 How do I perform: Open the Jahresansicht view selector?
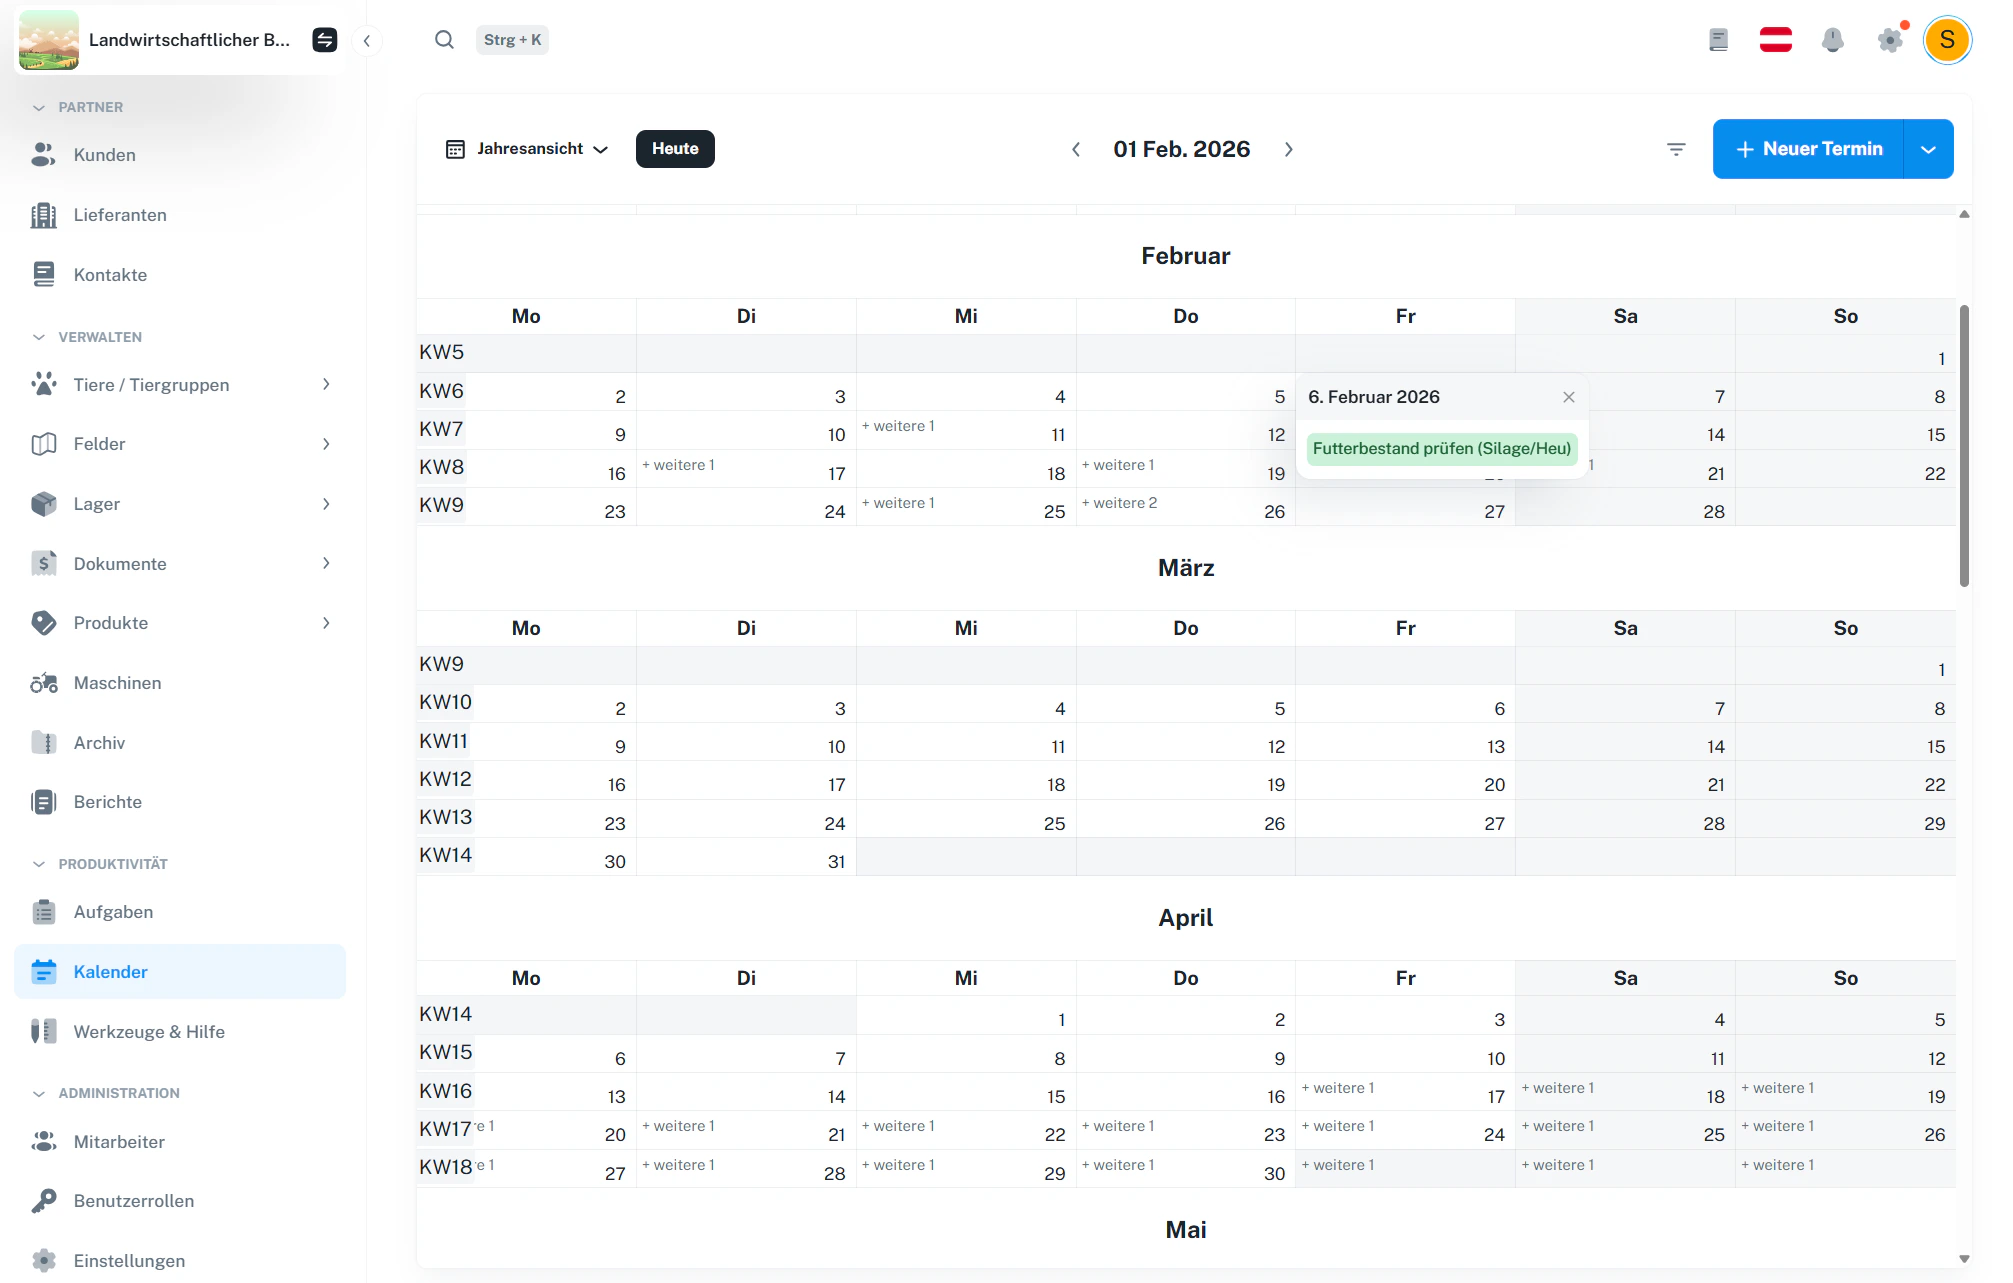(x=527, y=148)
